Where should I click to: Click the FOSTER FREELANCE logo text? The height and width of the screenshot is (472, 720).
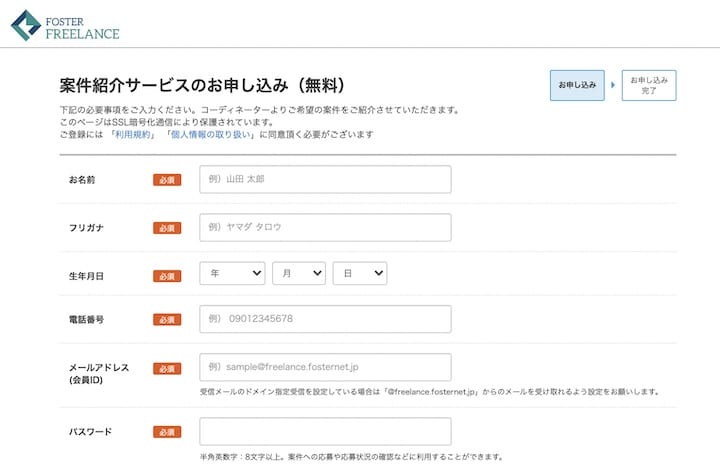coord(82,26)
